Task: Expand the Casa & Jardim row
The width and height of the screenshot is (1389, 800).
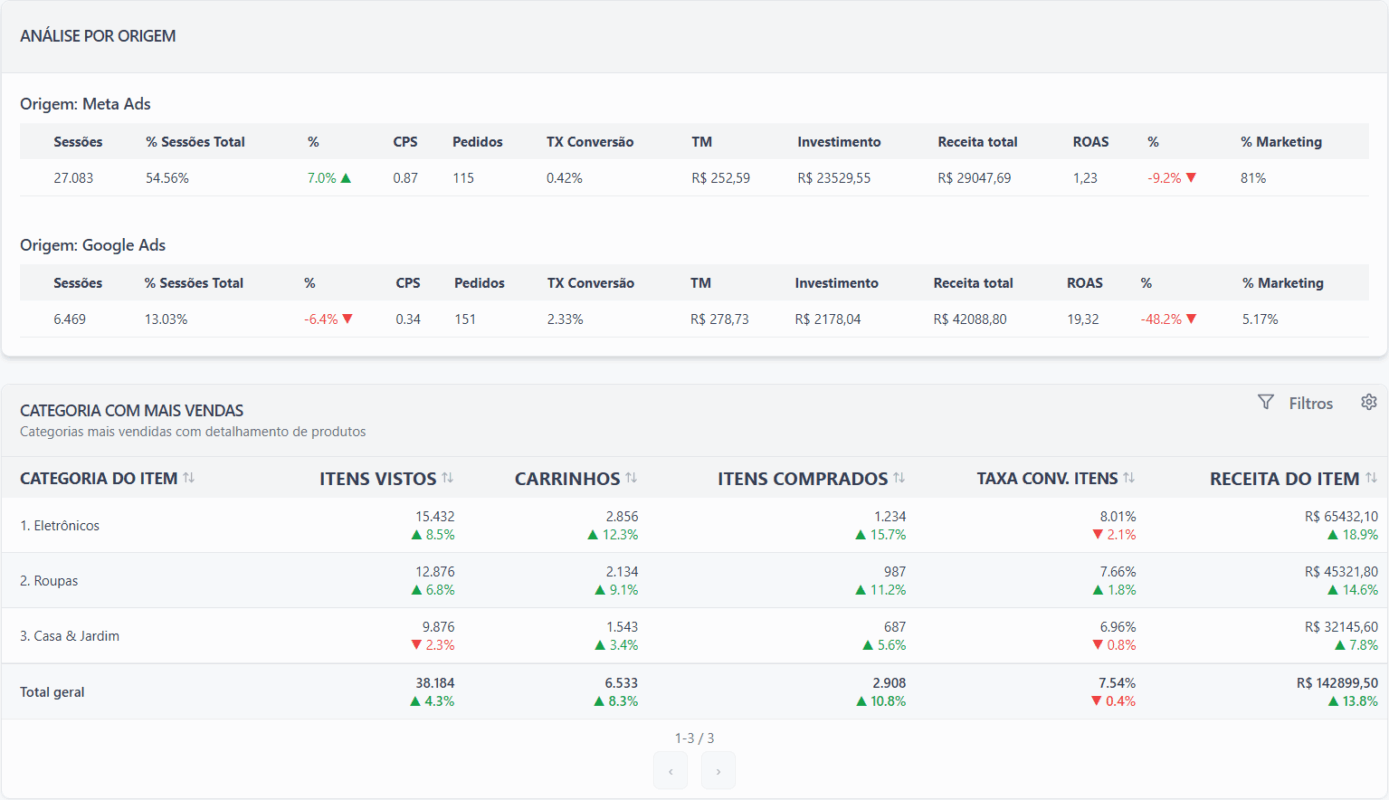Action: click(x=694, y=635)
